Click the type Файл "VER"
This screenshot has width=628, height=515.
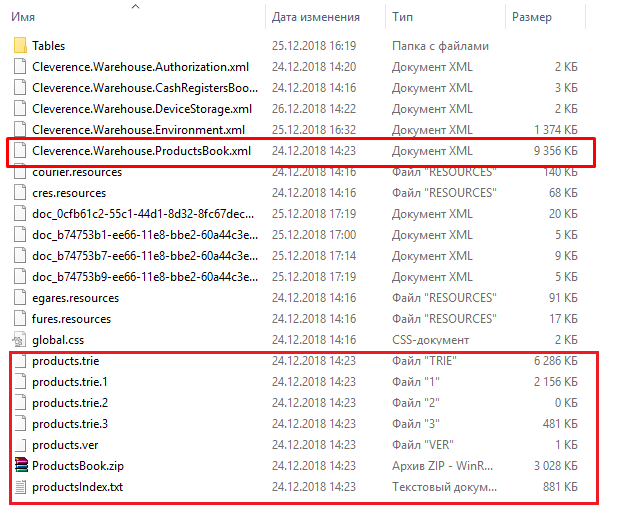(423, 445)
